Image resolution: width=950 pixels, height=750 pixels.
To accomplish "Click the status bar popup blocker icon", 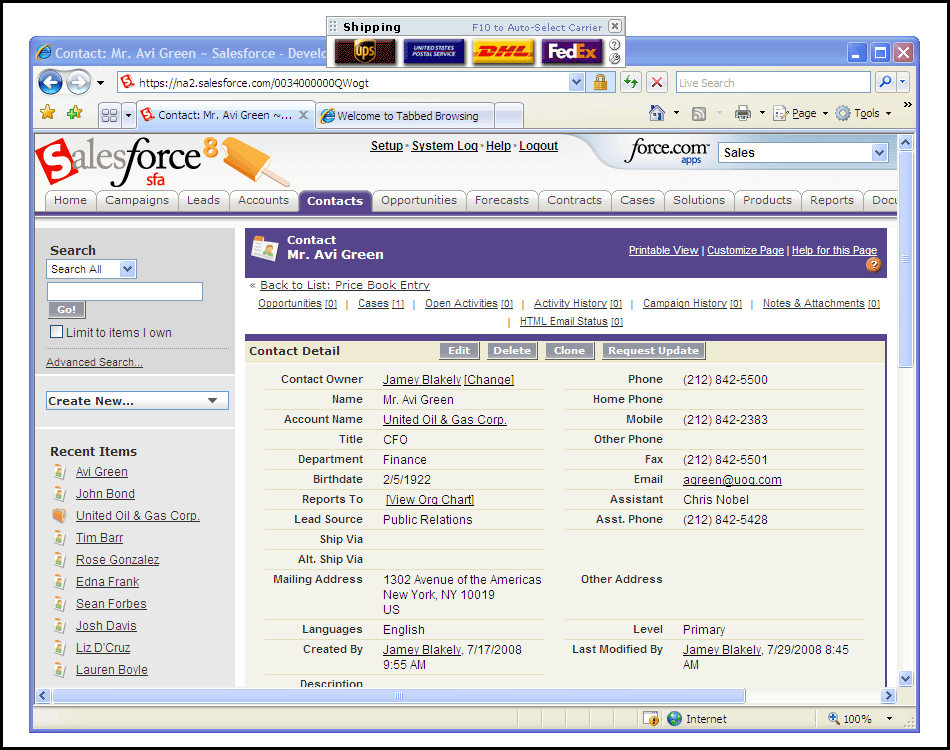I will pos(651,718).
